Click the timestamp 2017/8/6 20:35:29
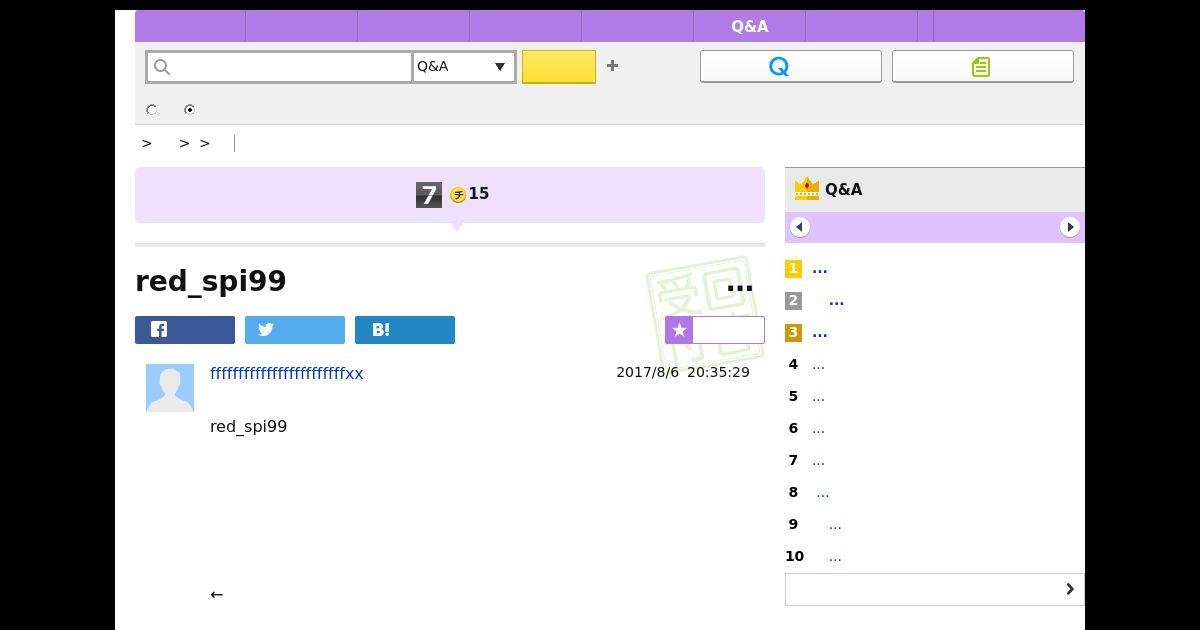This screenshot has width=1200, height=630. coord(683,372)
